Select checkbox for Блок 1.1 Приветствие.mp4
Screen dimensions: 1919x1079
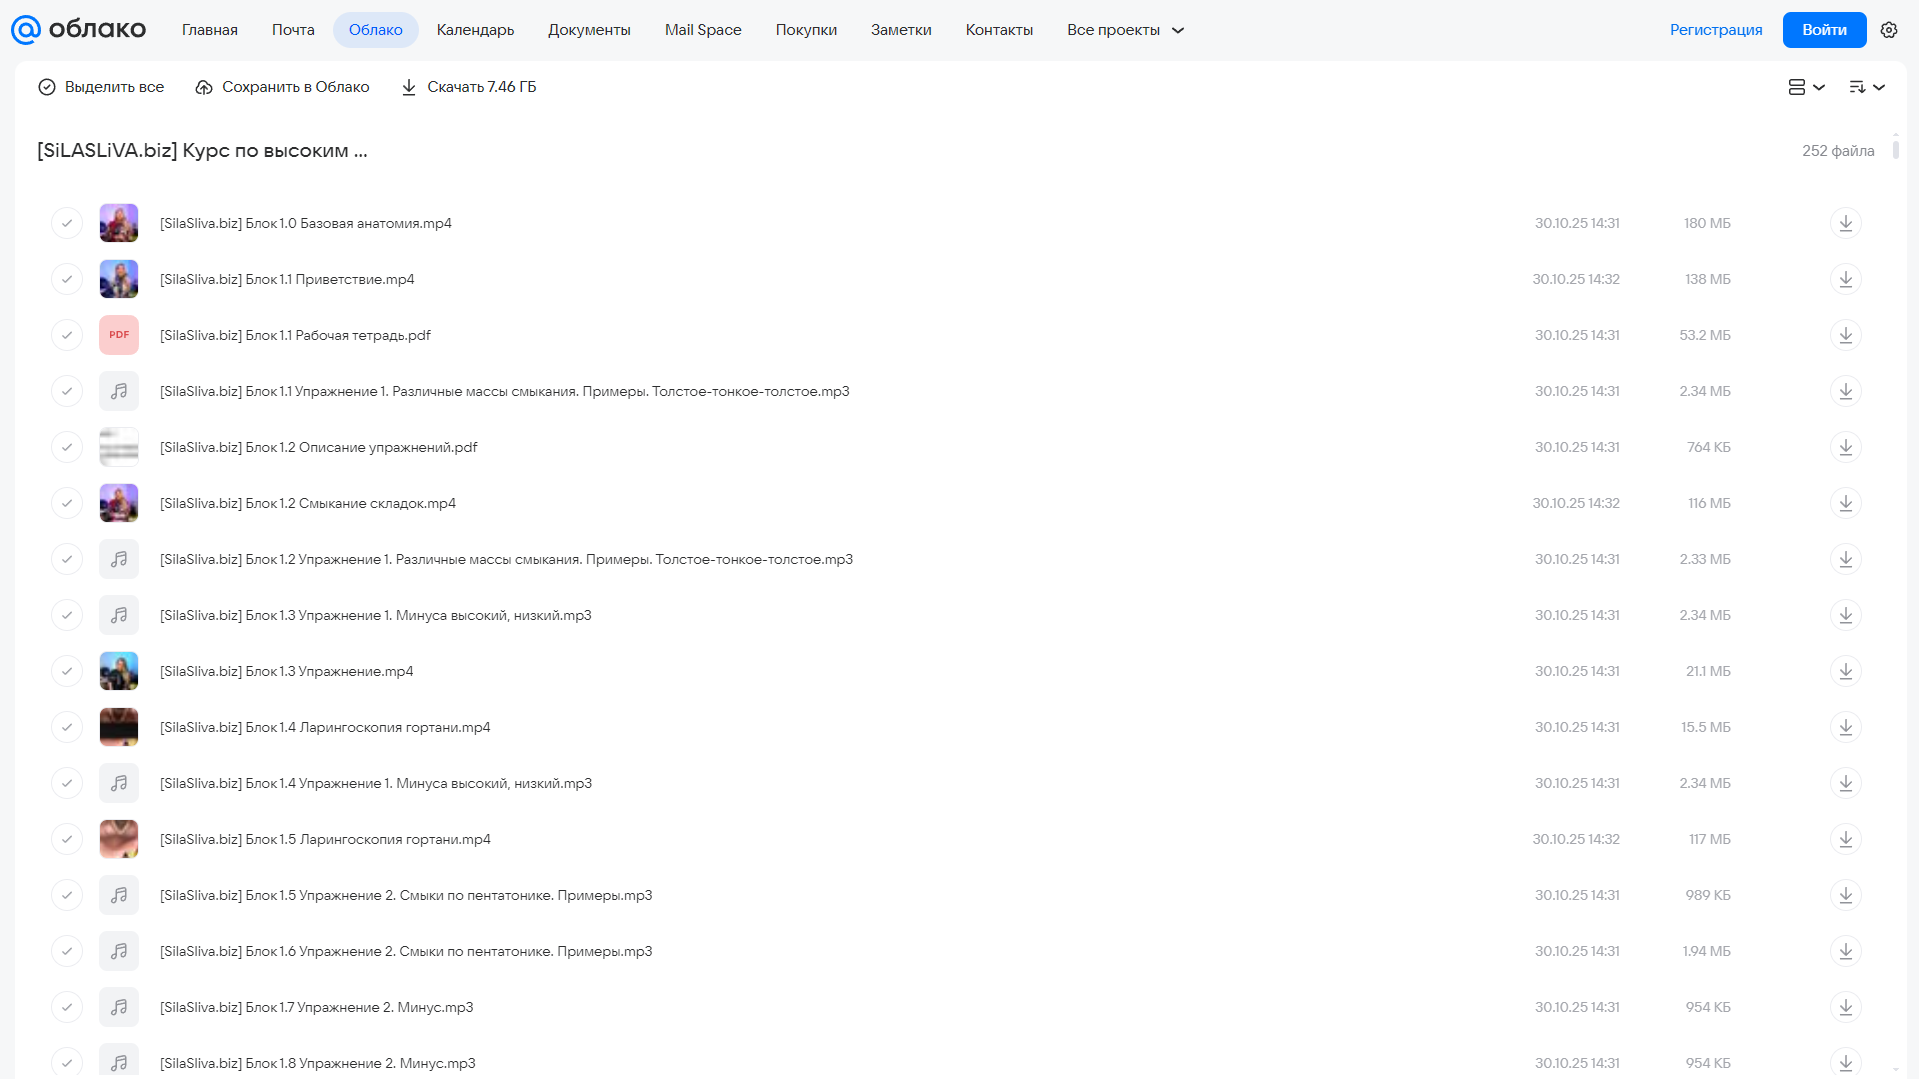67,279
